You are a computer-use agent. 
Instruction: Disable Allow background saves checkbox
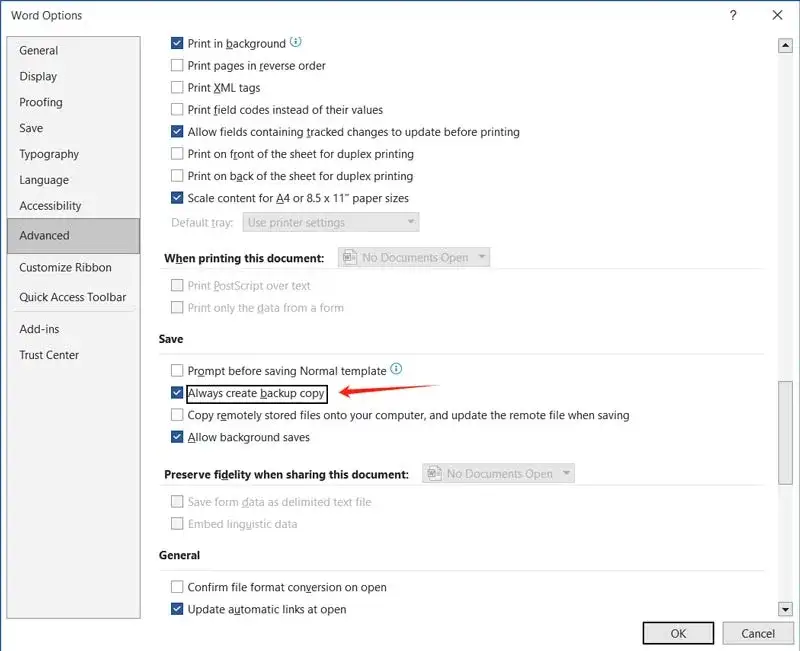[177, 437]
